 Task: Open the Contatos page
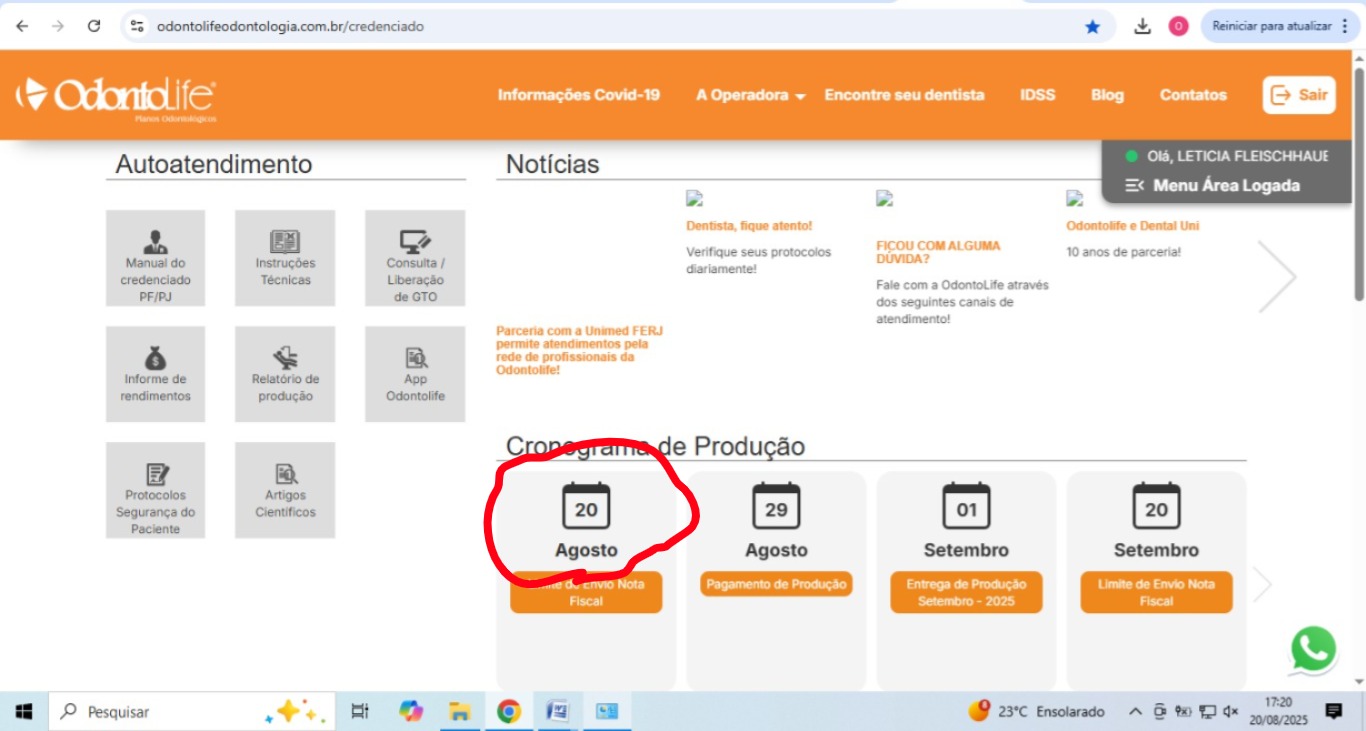[x=1193, y=96]
